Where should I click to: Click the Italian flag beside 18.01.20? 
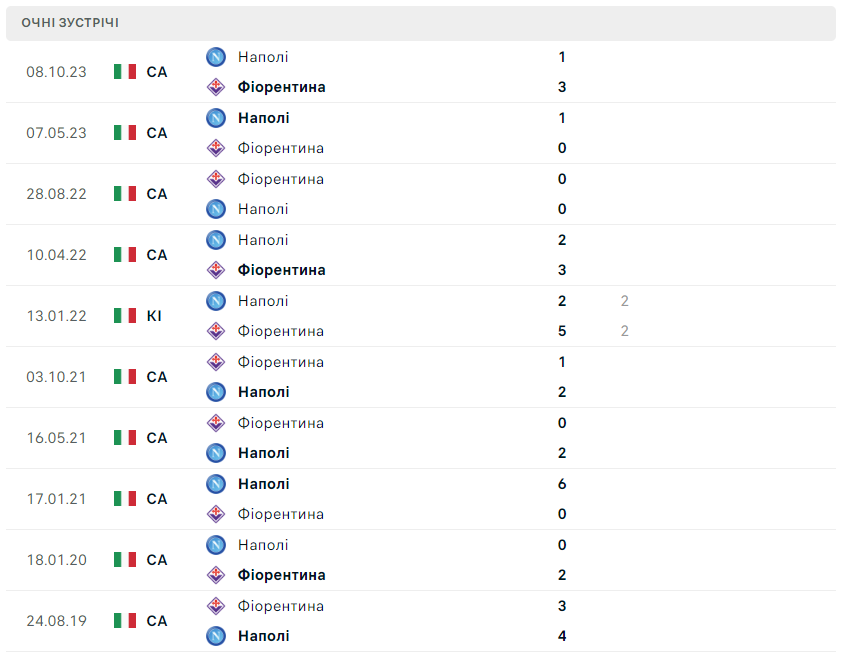tap(125, 560)
